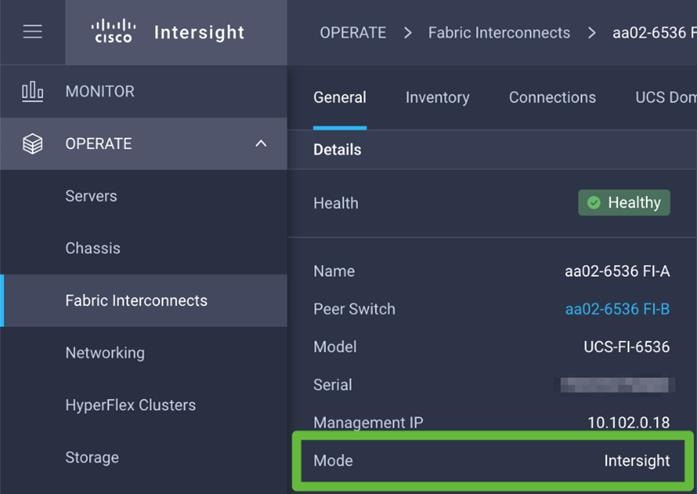This screenshot has width=697, height=494.
Task: Click the aa02-6536 breadcrumb entry
Action: click(x=654, y=32)
